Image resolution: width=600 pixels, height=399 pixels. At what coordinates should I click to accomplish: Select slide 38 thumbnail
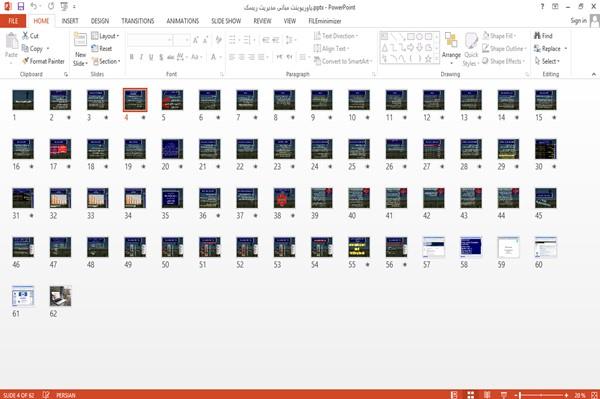(x=284, y=198)
